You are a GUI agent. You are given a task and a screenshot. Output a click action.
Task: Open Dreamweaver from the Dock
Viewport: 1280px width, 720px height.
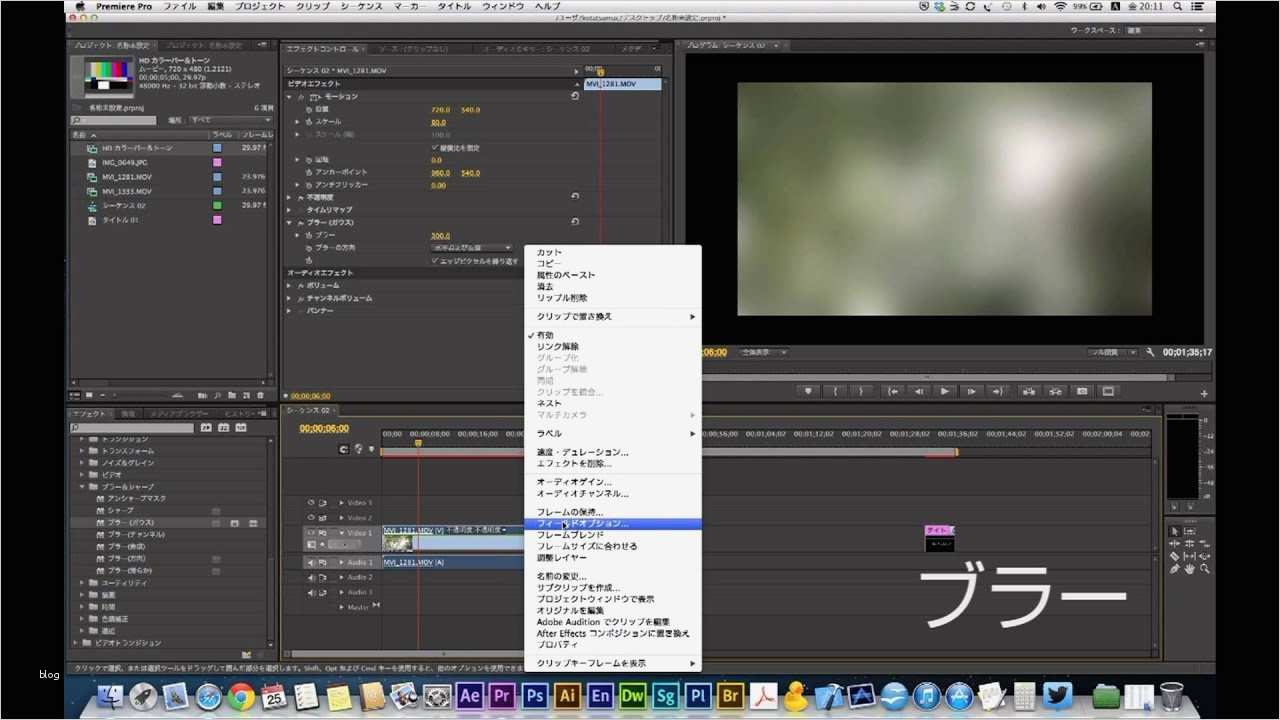point(633,695)
